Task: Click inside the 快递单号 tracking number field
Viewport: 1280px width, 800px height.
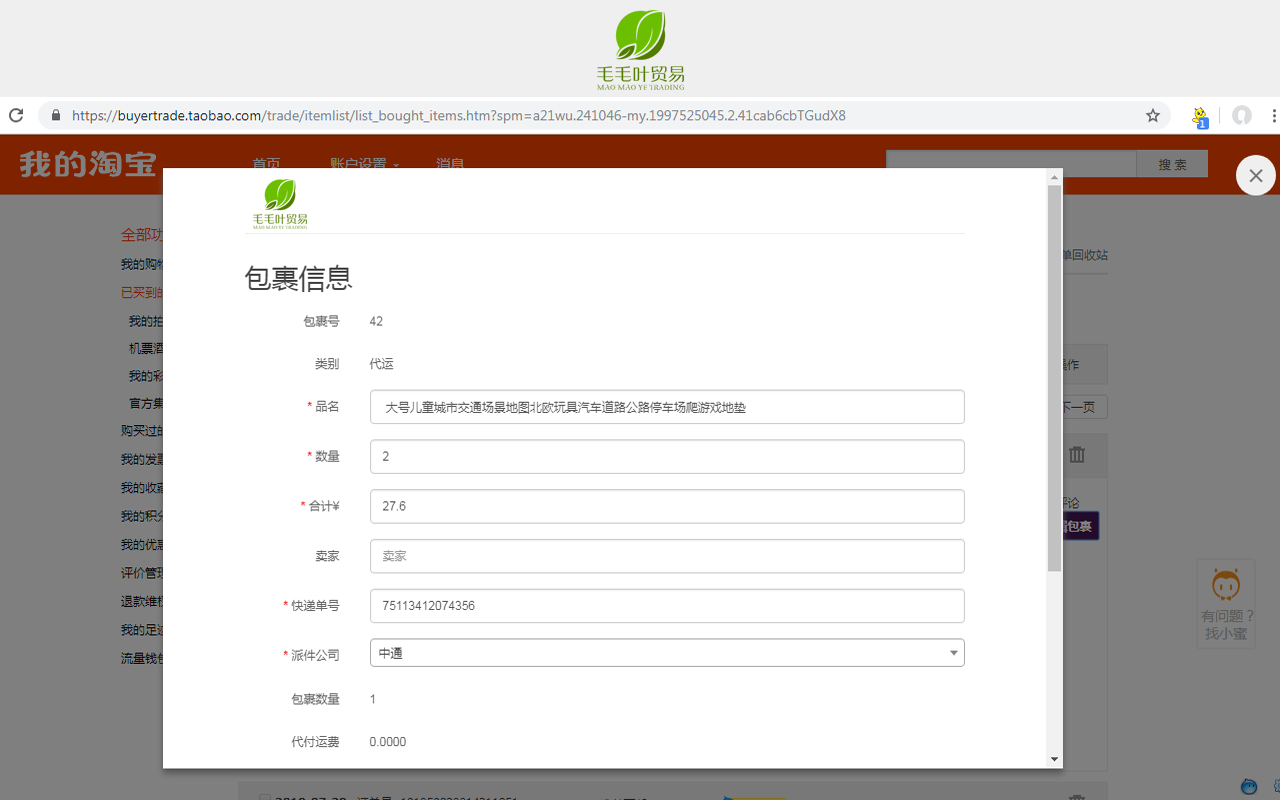Action: click(667, 606)
